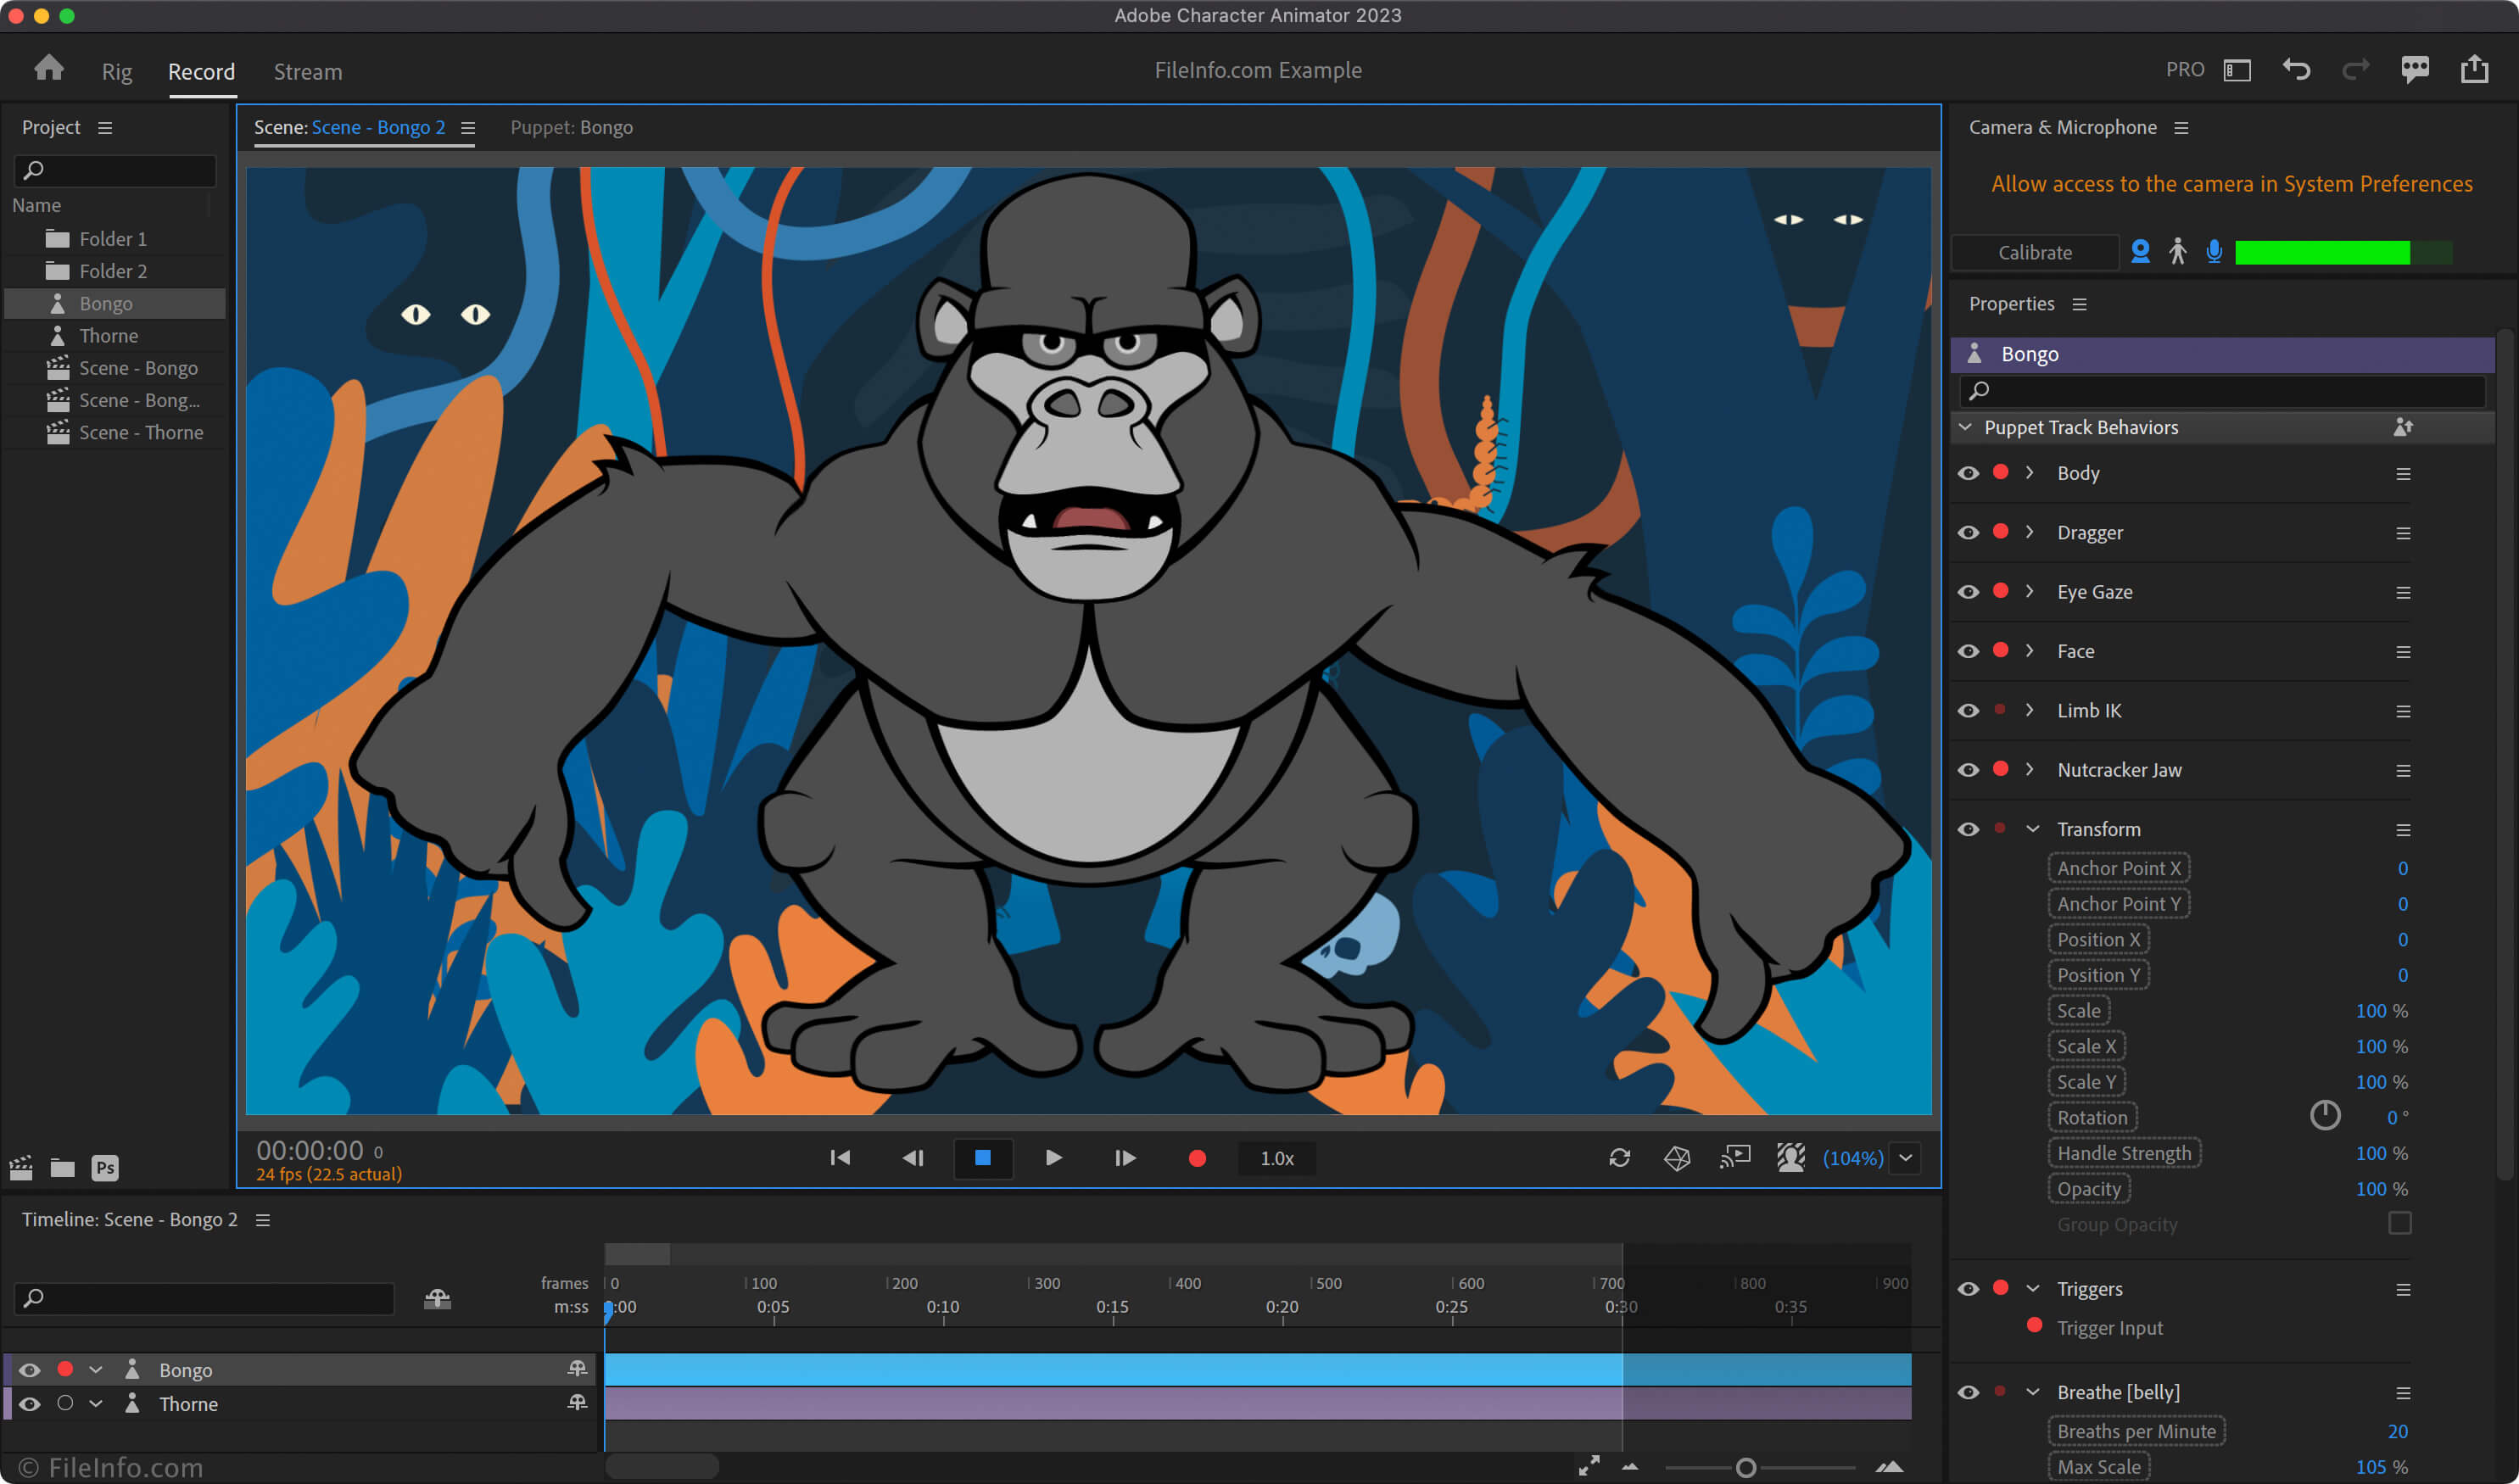The image size is (2519, 1484).
Task: Toggle visibility of Thorne puppet track
Action: 28,1404
